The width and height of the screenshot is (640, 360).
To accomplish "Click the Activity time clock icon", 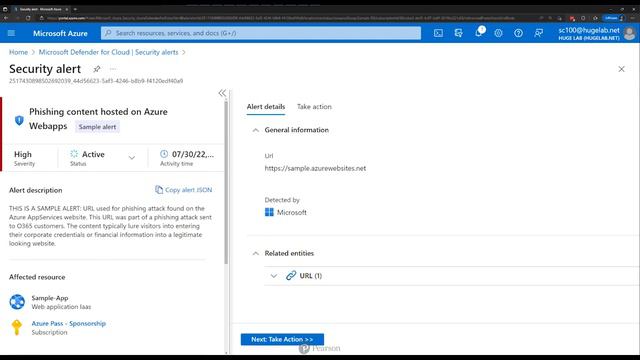I will click(164, 154).
